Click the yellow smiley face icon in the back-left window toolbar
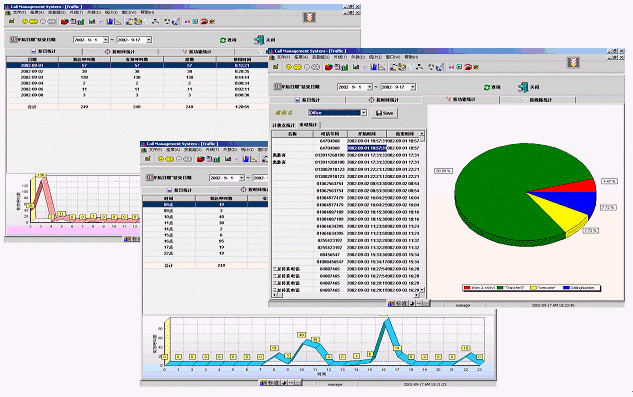This screenshot has height=397, width=633. point(25,21)
